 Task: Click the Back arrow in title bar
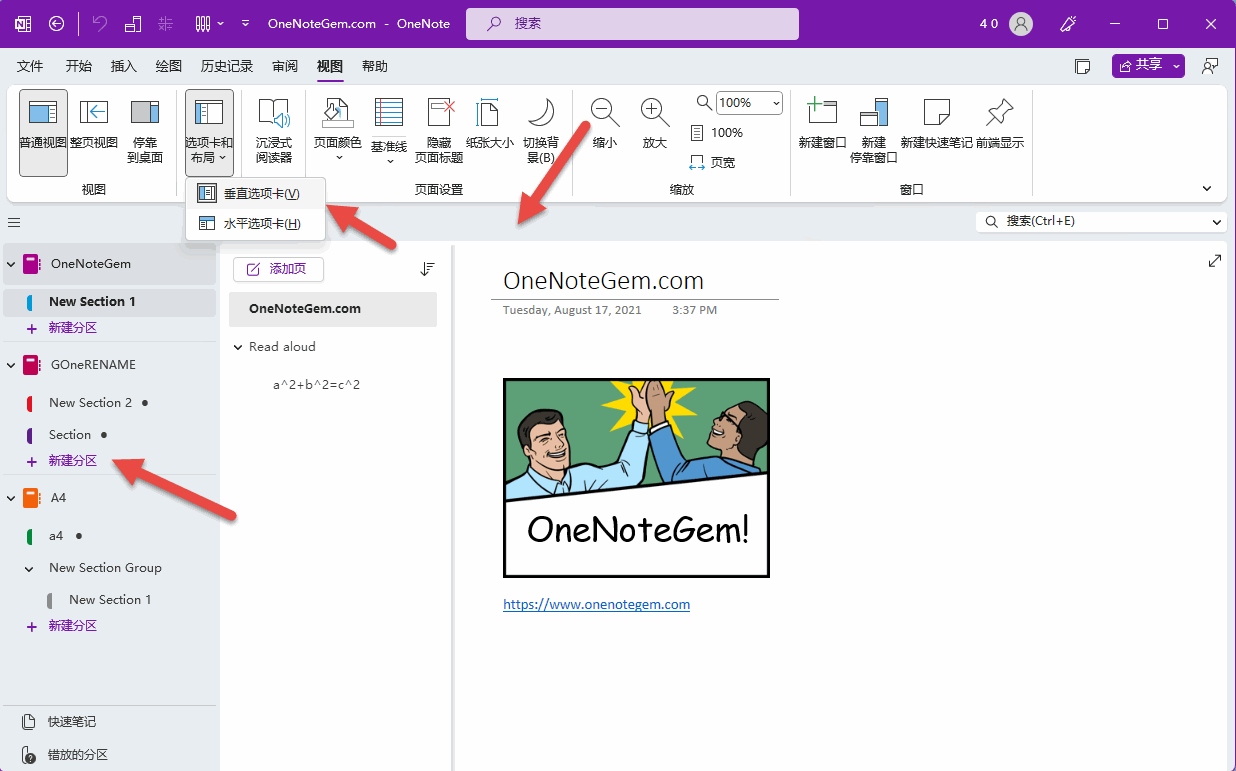coord(57,23)
